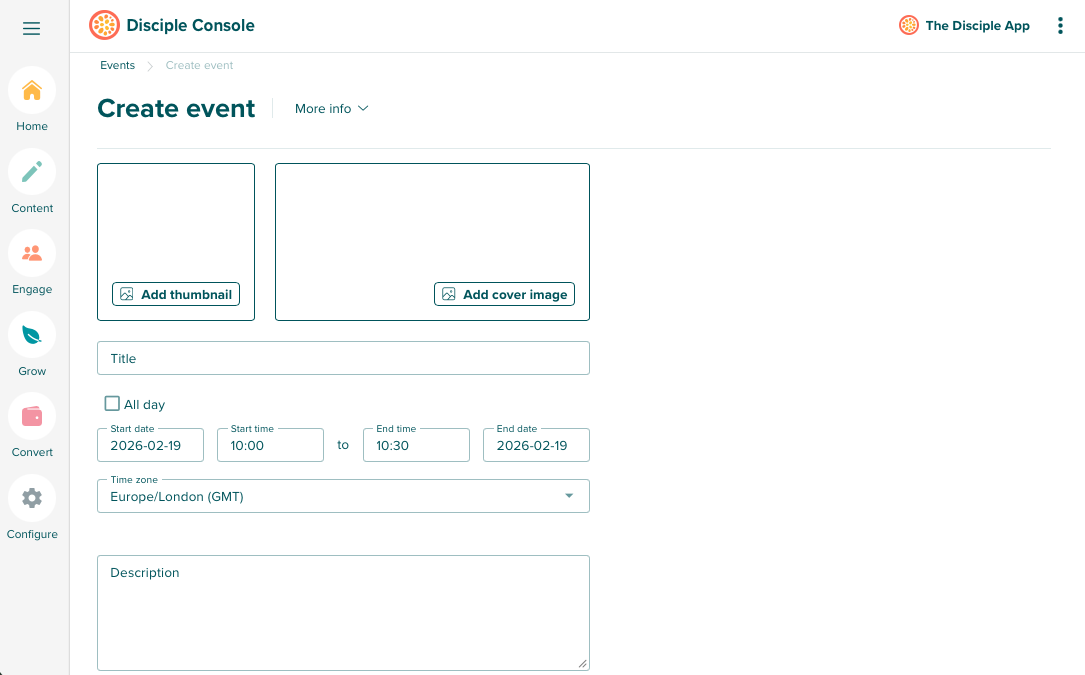Image resolution: width=1085 pixels, height=675 pixels.
Task: Open the Engage section
Action: (x=31, y=252)
